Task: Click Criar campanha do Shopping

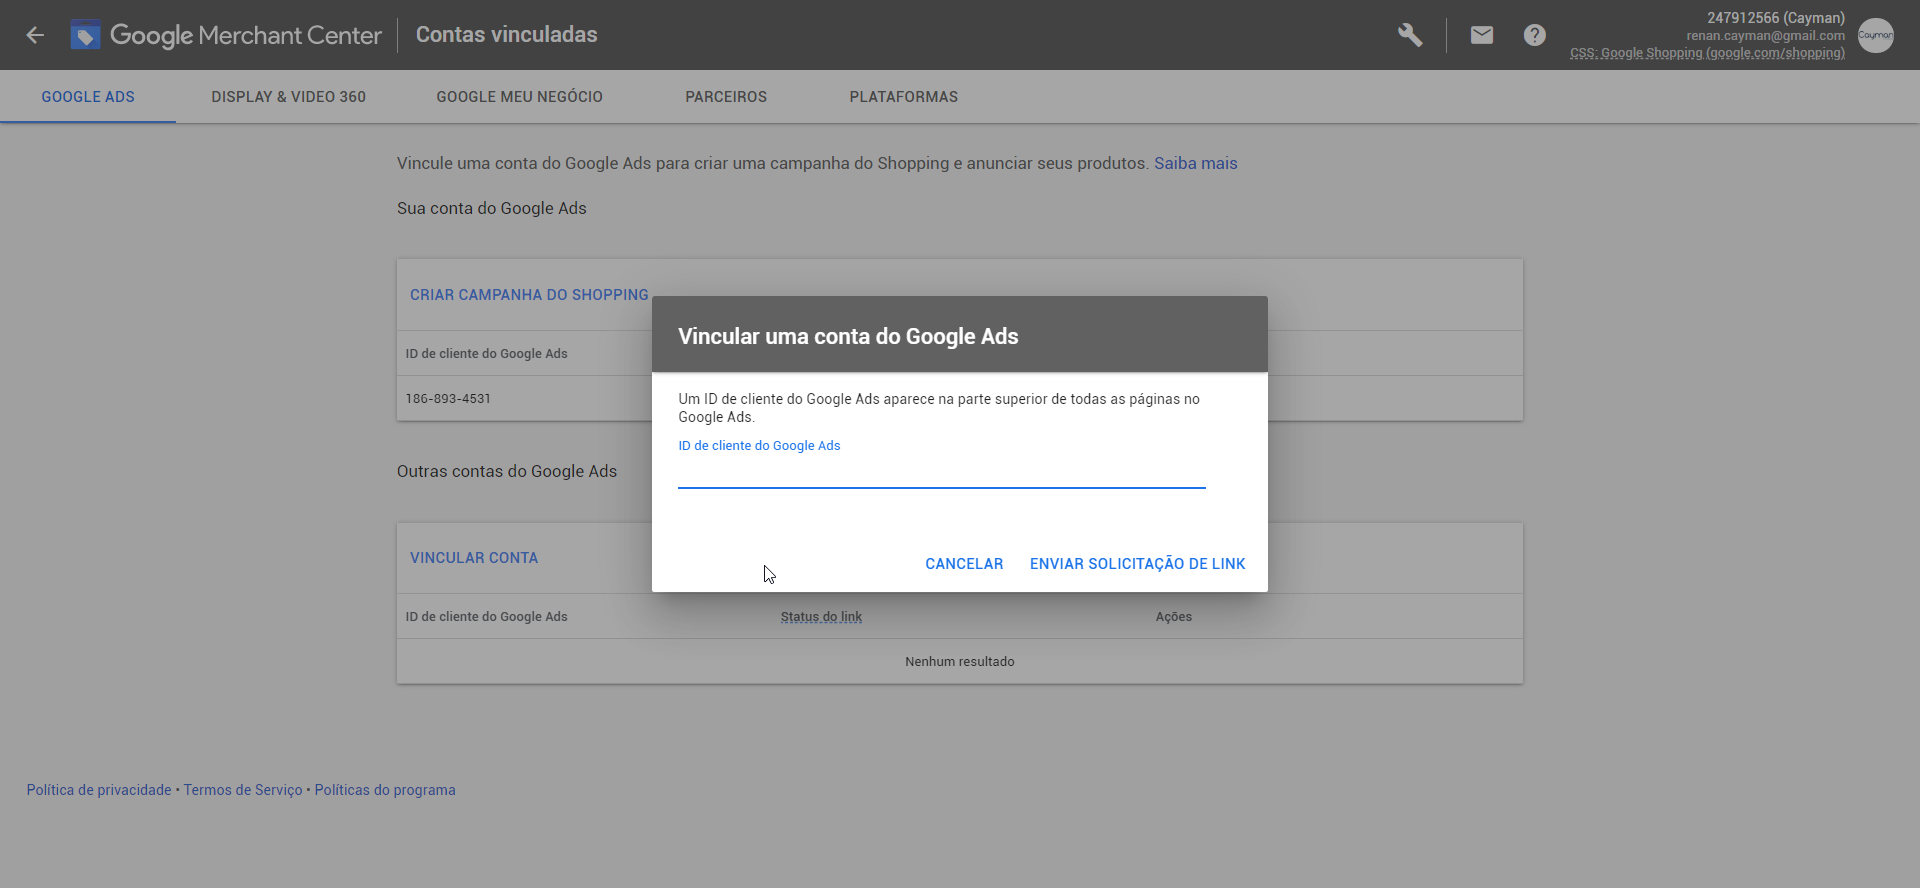Action: coord(529,295)
